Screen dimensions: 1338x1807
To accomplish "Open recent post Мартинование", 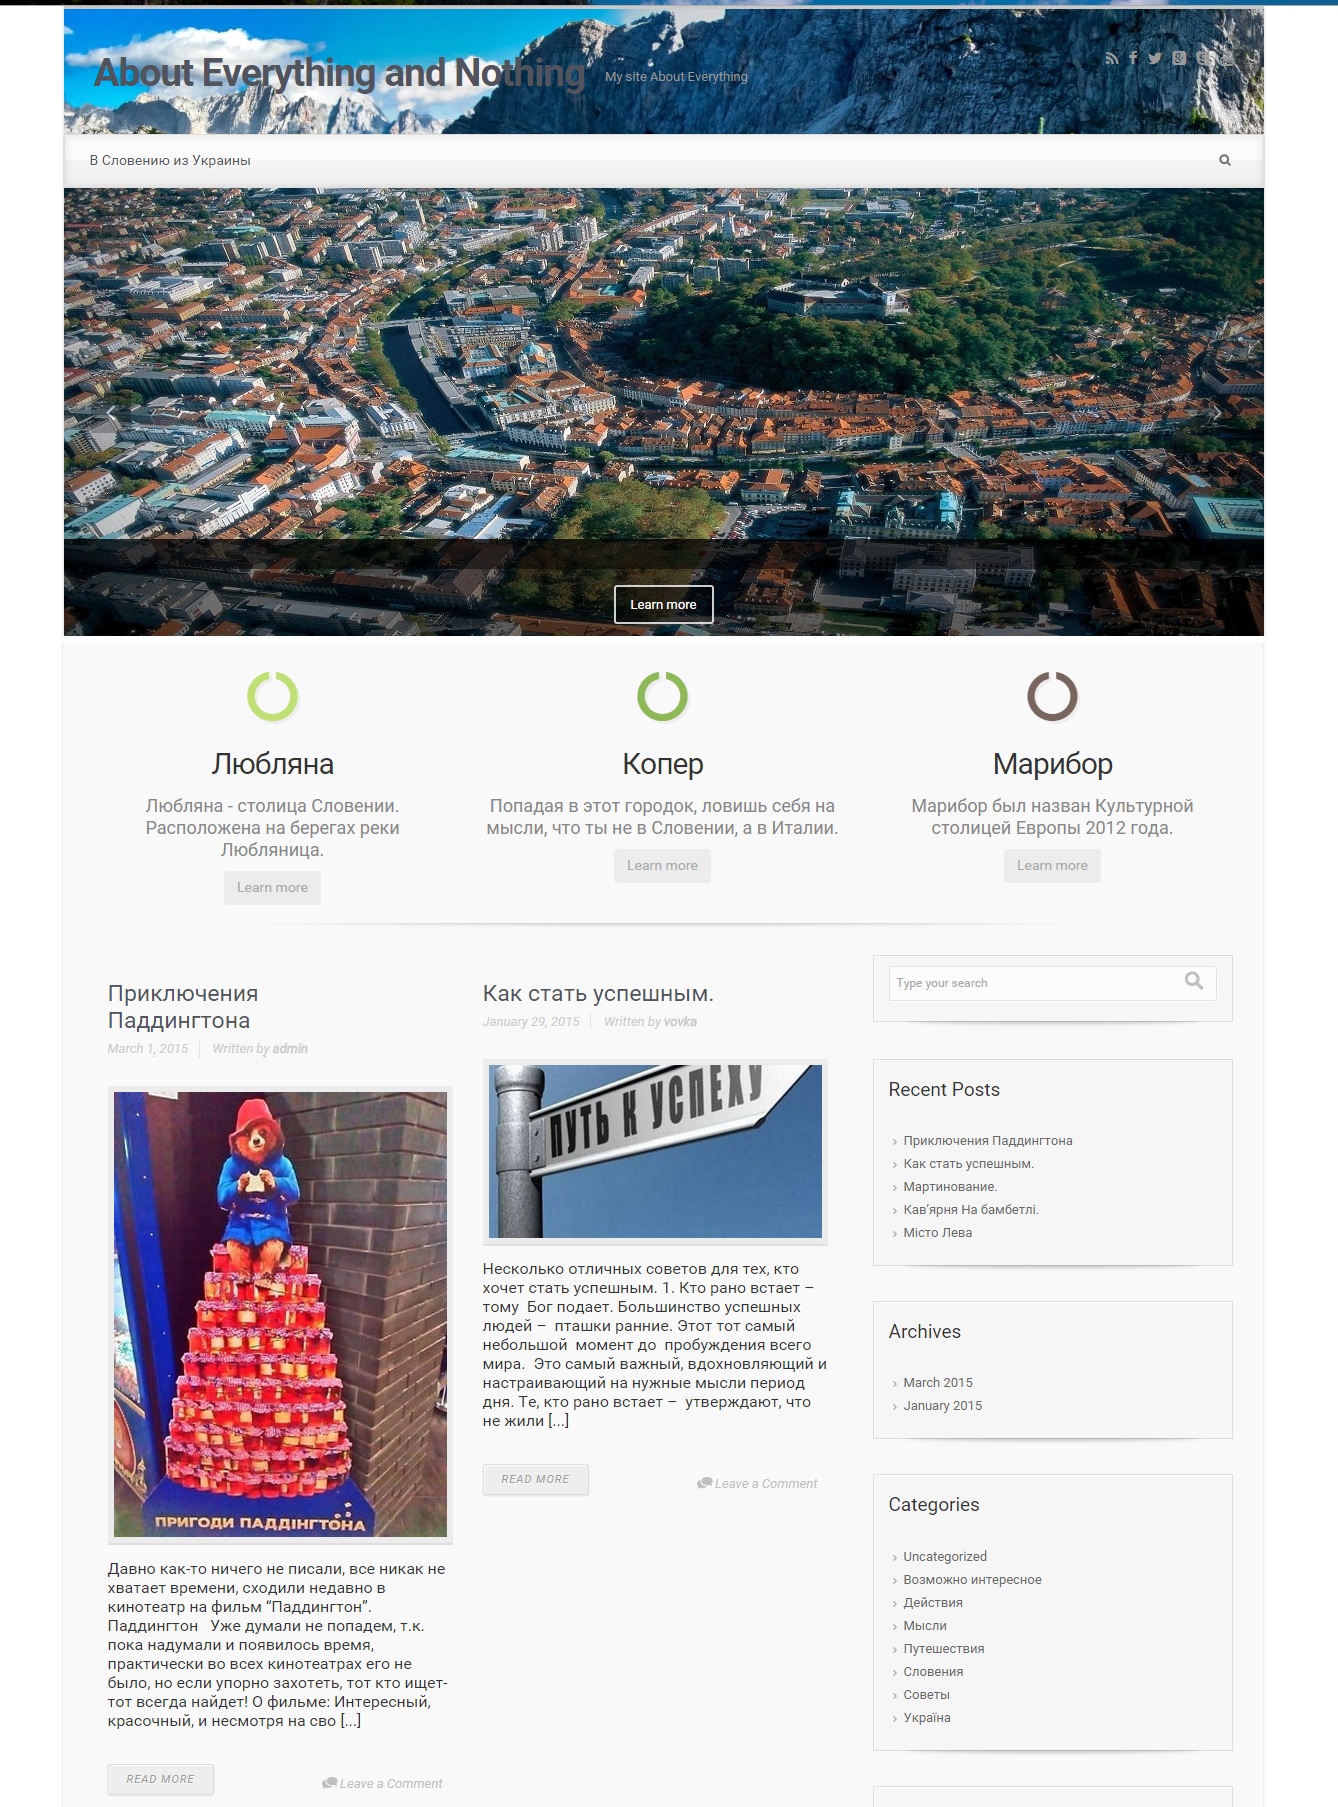I will pos(949,1186).
